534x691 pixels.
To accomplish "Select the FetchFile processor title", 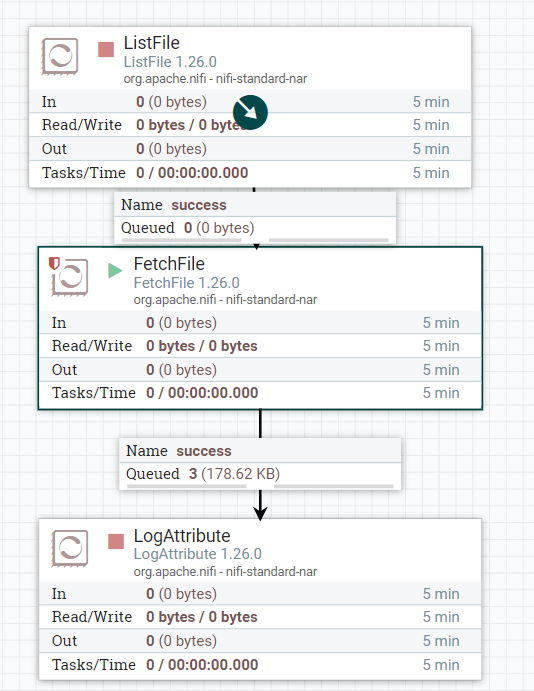I will coord(169,264).
